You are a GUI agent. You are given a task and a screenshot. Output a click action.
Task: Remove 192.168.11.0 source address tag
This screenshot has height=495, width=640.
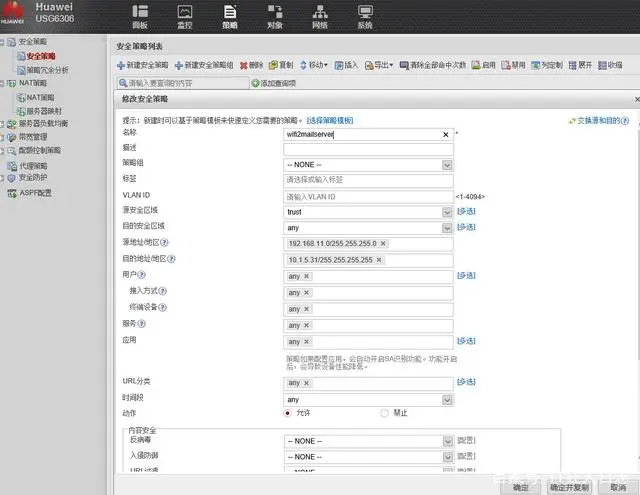(x=383, y=244)
